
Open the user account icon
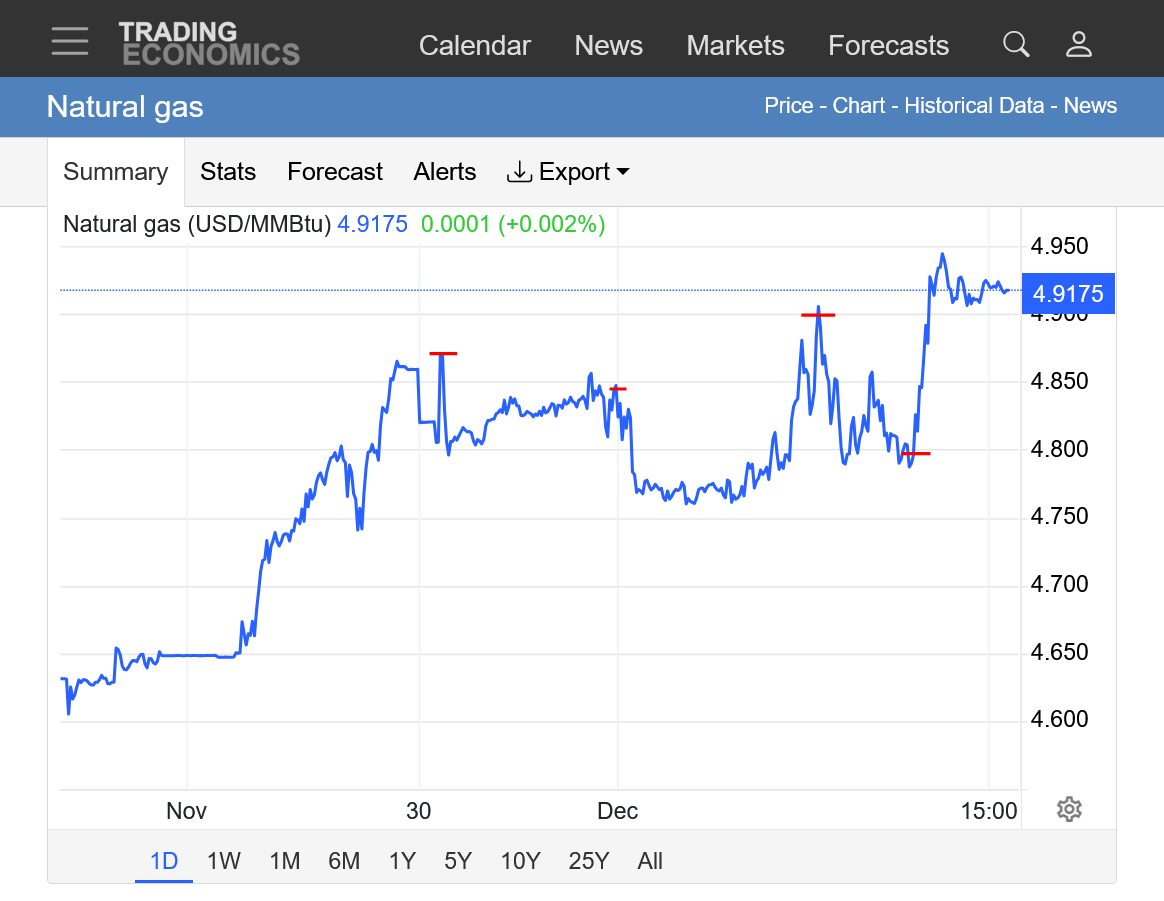(1079, 44)
